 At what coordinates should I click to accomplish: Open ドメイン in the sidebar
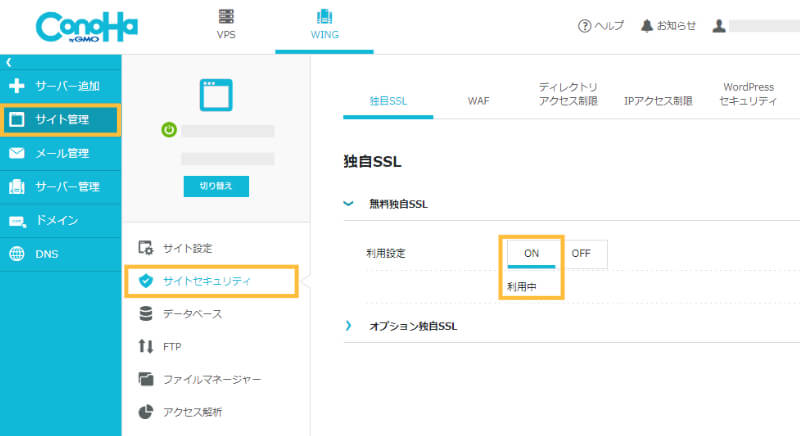pyautogui.click(x=61, y=220)
